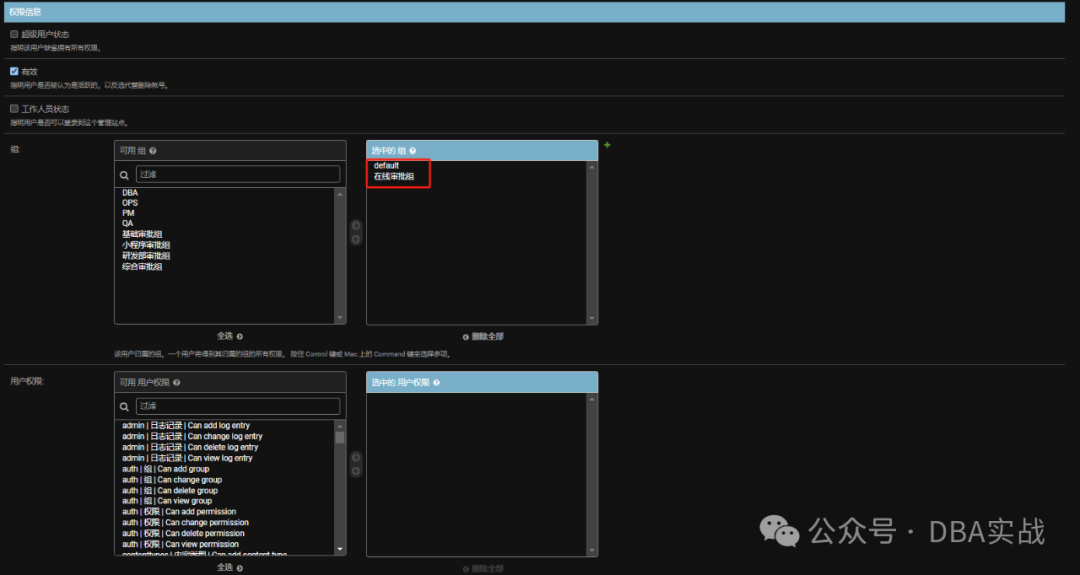
Task: Click available permissions list scroll-up arrow
Action: coord(340,427)
